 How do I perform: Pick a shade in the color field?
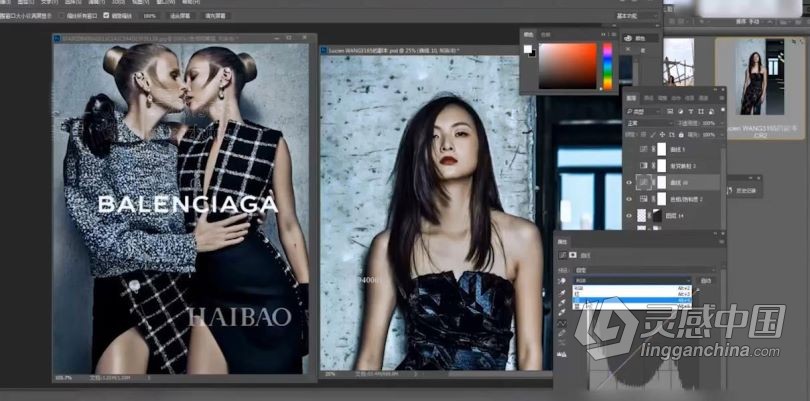pyautogui.click(x=567, y=66)
